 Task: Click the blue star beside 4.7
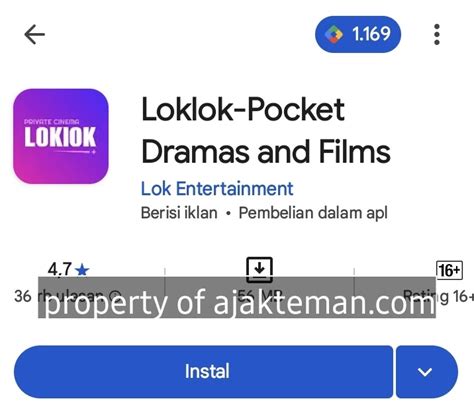tap(82, 270)
